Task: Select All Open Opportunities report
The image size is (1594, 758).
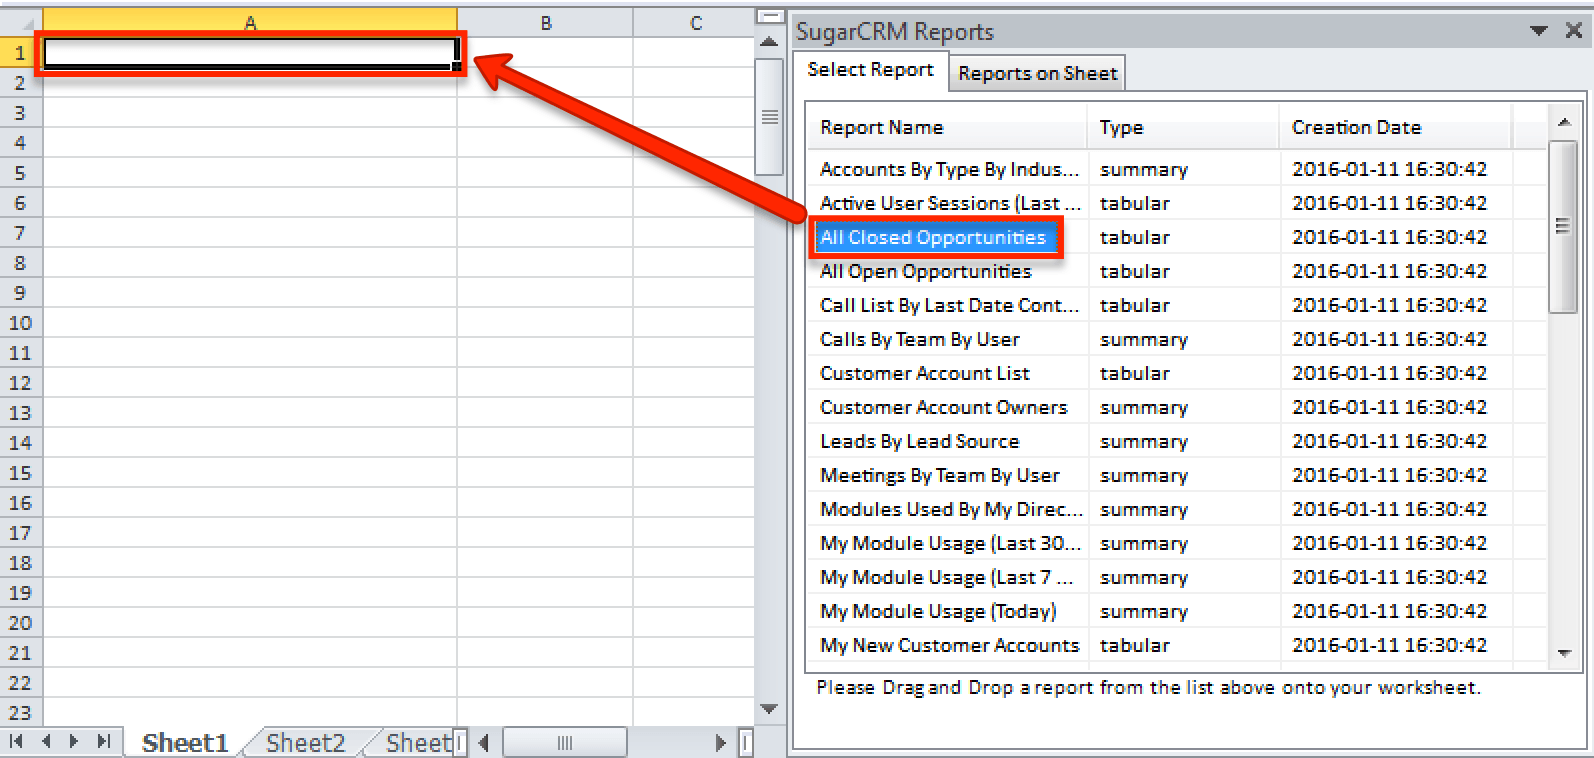Action: click(925, 272)
